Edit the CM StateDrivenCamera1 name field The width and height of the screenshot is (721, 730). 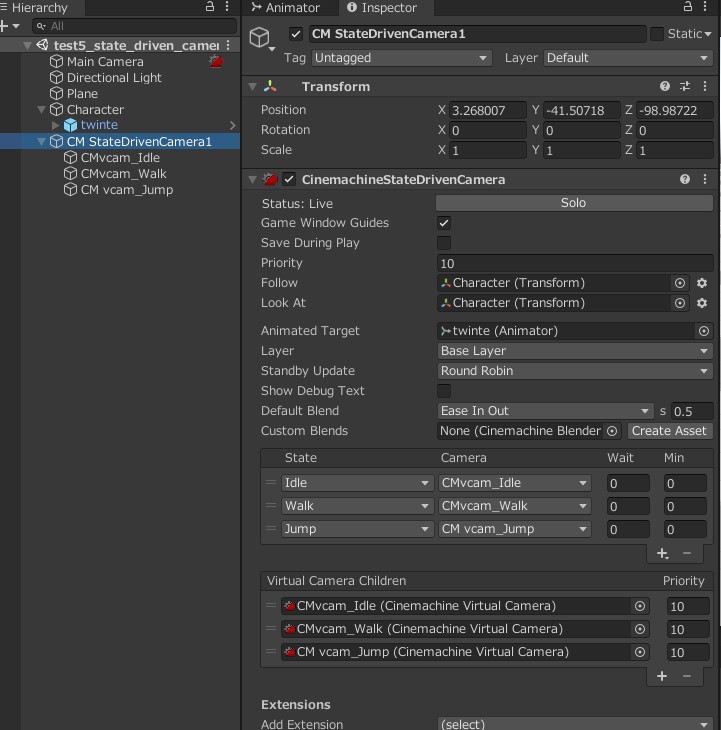pyautogui.click(x=477, y=34)
